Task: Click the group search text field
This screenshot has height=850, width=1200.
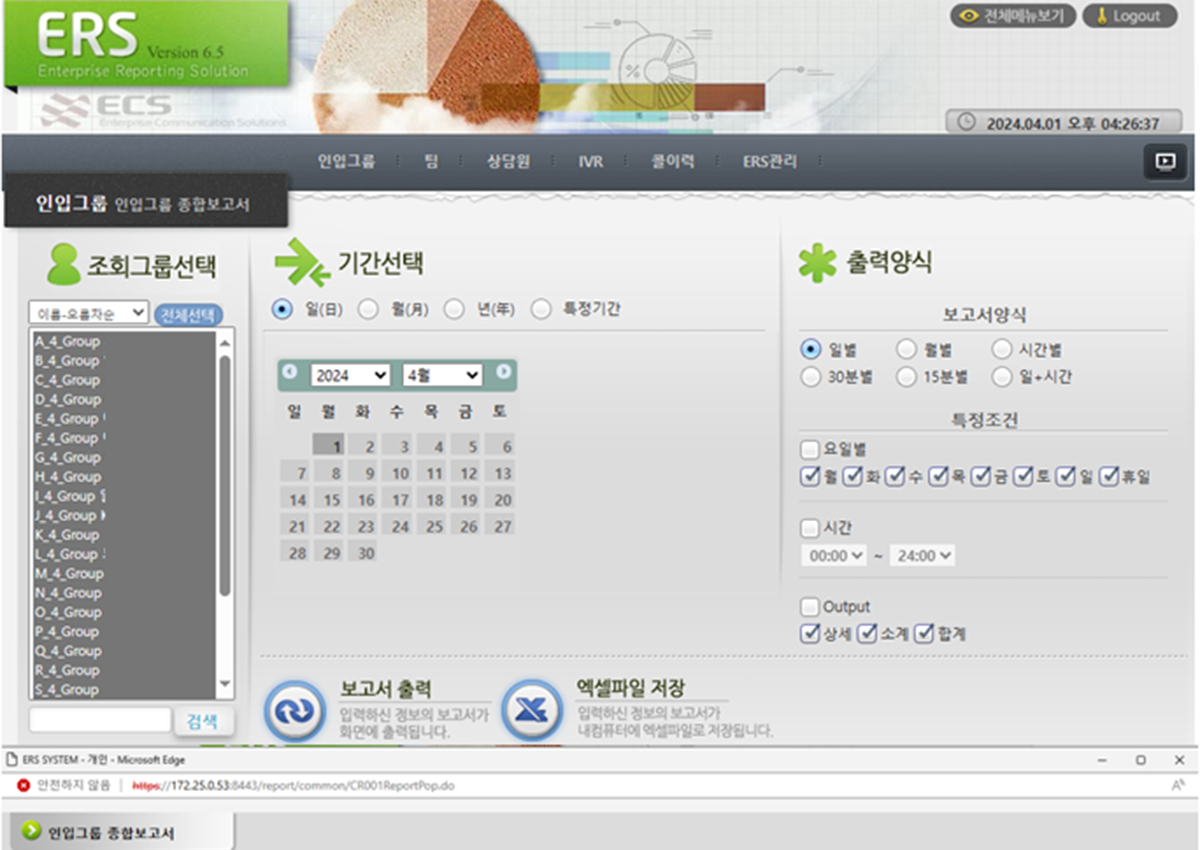Action: [x=100, y=720]
